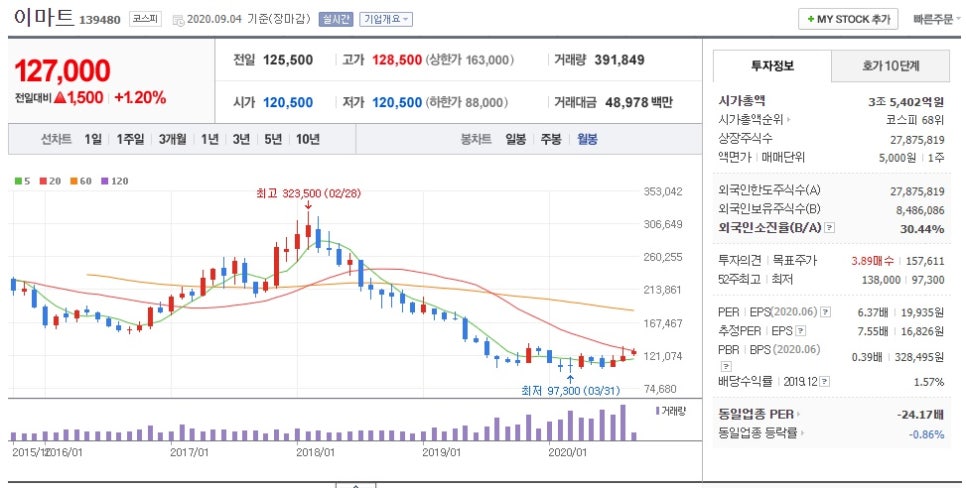
Task: Select the 1년 line chart period
Action: point(209,139)
